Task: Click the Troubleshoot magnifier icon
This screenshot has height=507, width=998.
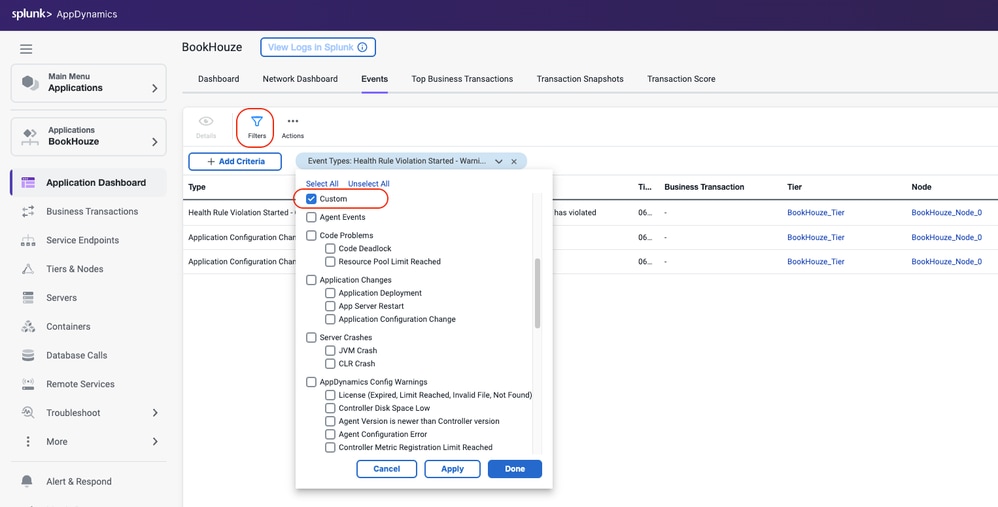Action: coord(28,412)
